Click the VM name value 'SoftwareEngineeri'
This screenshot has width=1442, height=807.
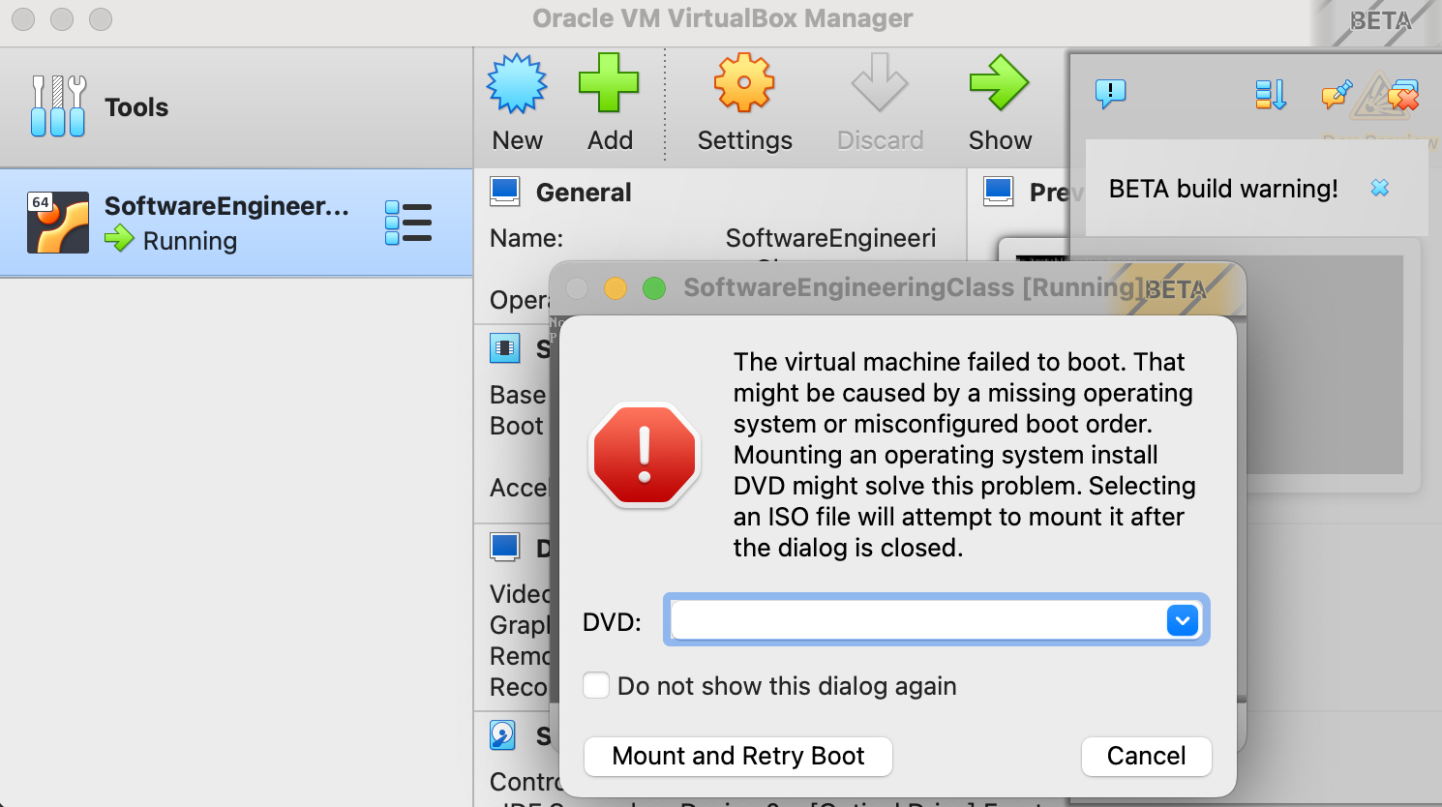click(x=830, y=238)
